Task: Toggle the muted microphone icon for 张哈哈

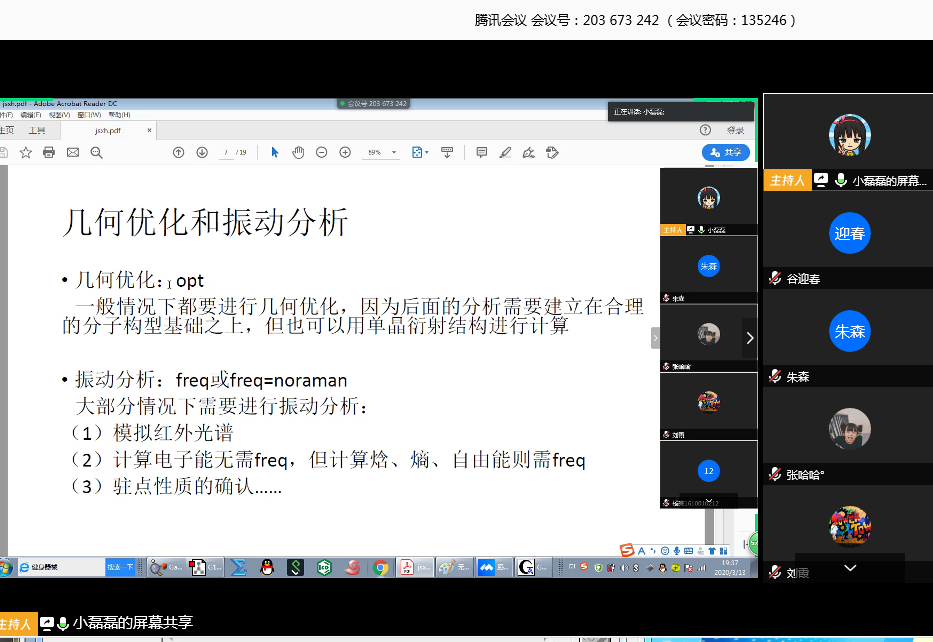Action: click(775, 474)
